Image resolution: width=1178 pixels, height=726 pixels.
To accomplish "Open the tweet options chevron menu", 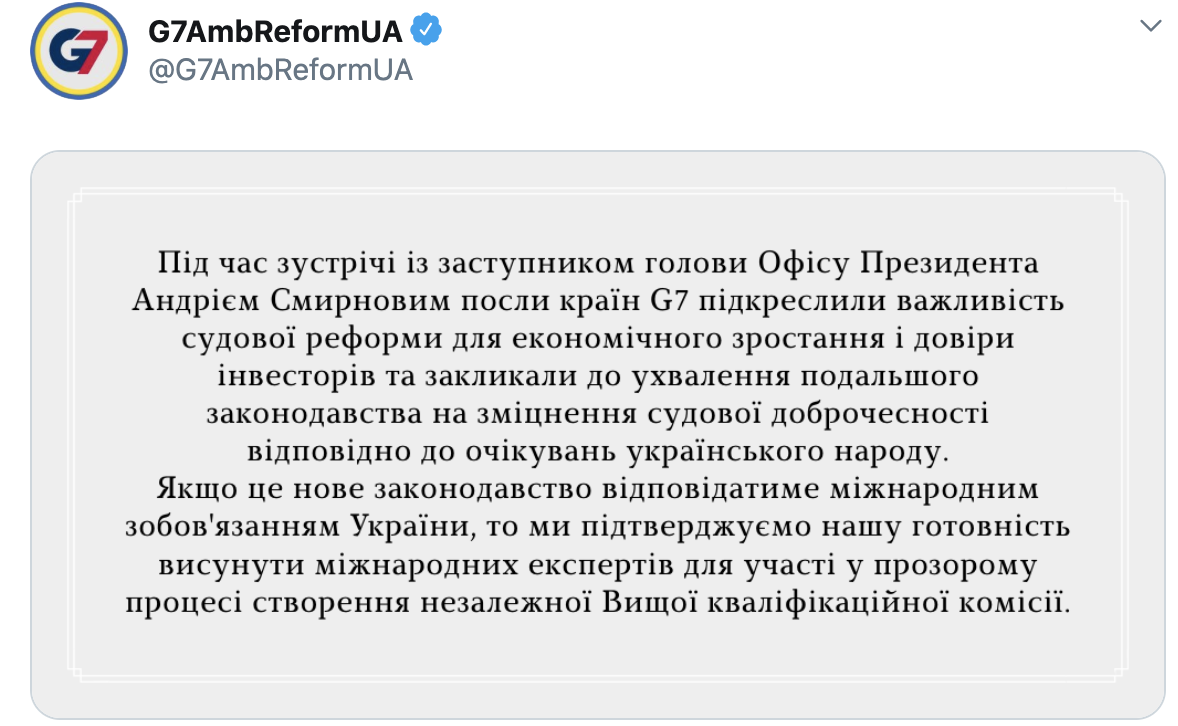I will pyautogui.click(x=1150, y=26).
